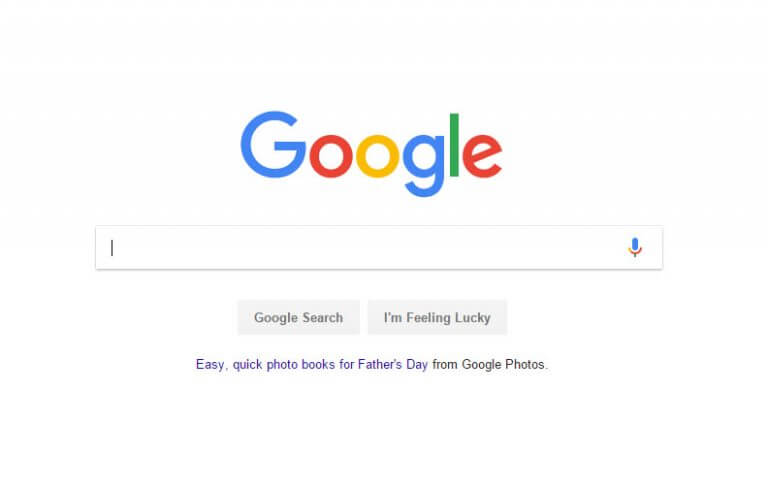Click 'Father's Day' in the promo link
This screenshot has height=492, width=768.
[x=393, y=365]
